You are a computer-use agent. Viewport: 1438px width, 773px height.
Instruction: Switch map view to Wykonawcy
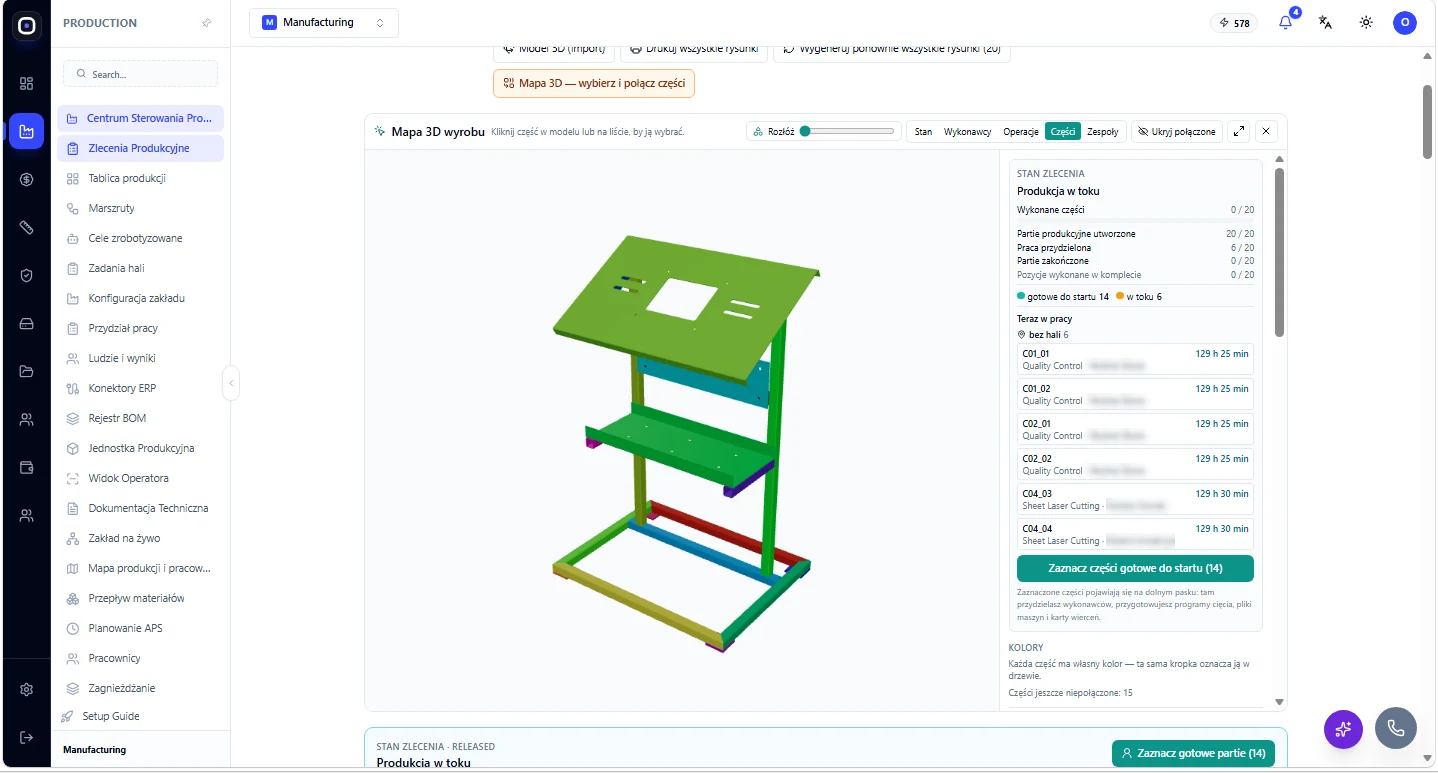[968, 131]
